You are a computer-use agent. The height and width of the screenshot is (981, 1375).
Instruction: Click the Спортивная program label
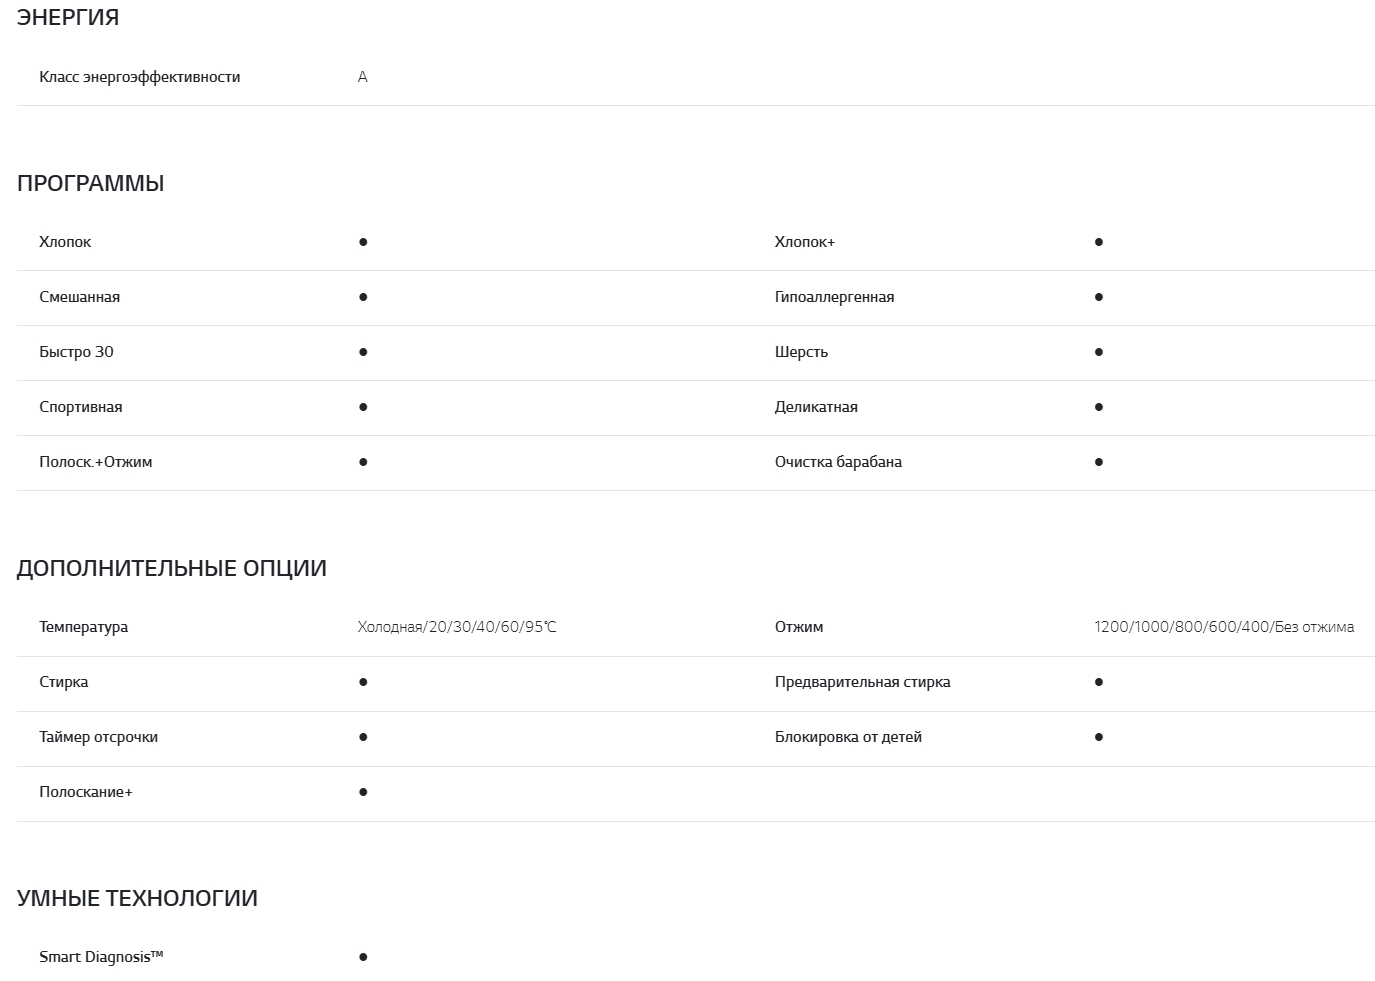pyautogui.click(x=81, y=407)
